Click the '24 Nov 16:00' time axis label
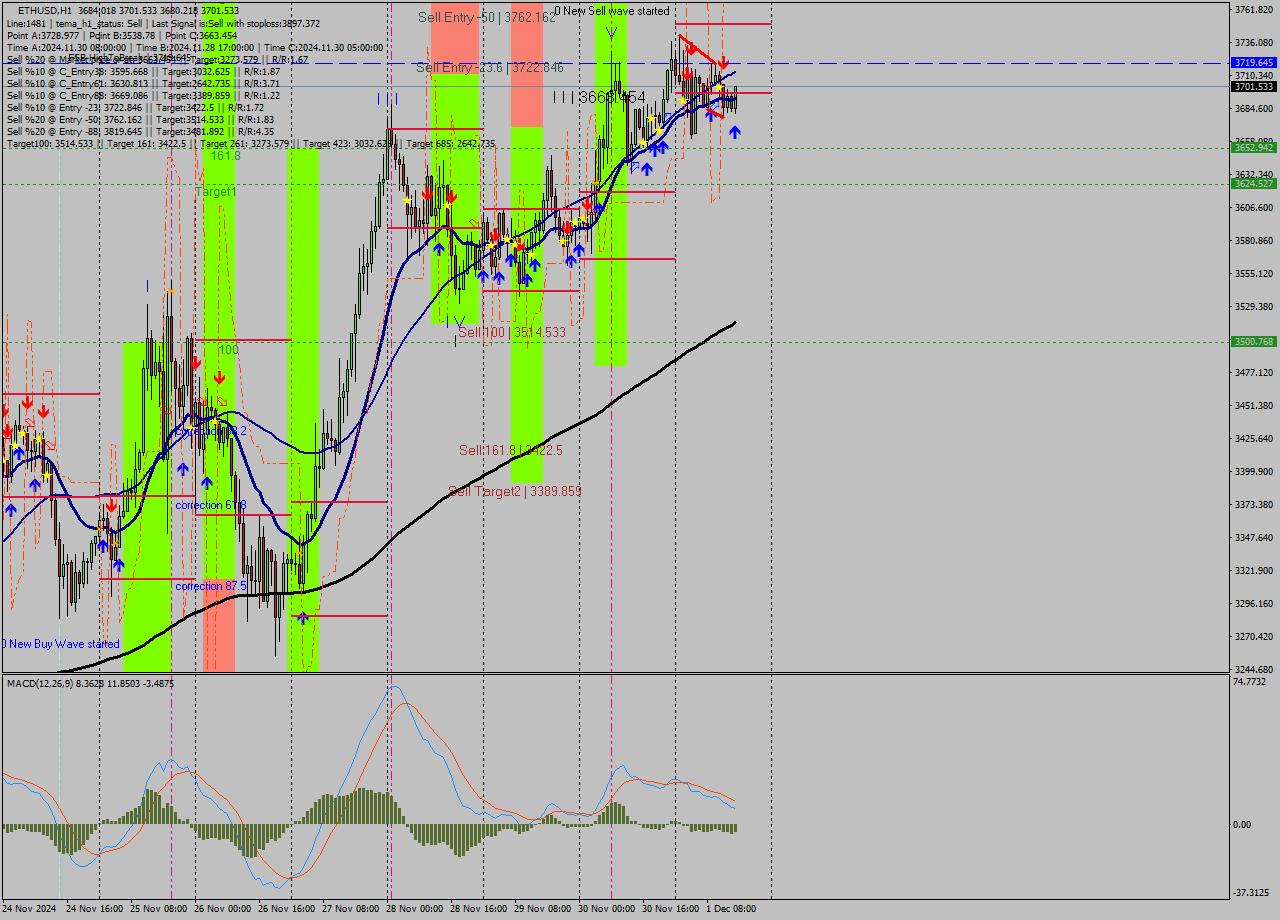The width and height of the screenshot is (1280, 920). click(95, 909)
